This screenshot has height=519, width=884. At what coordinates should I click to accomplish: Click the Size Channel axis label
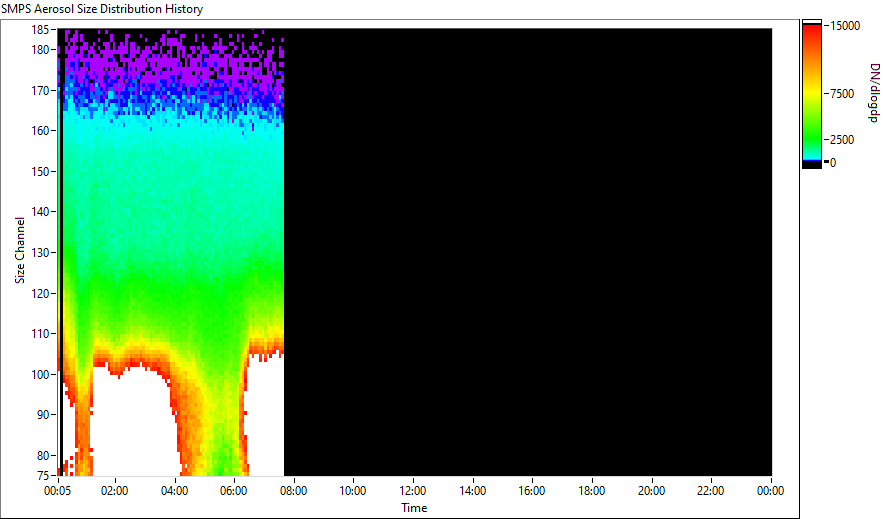20,250
